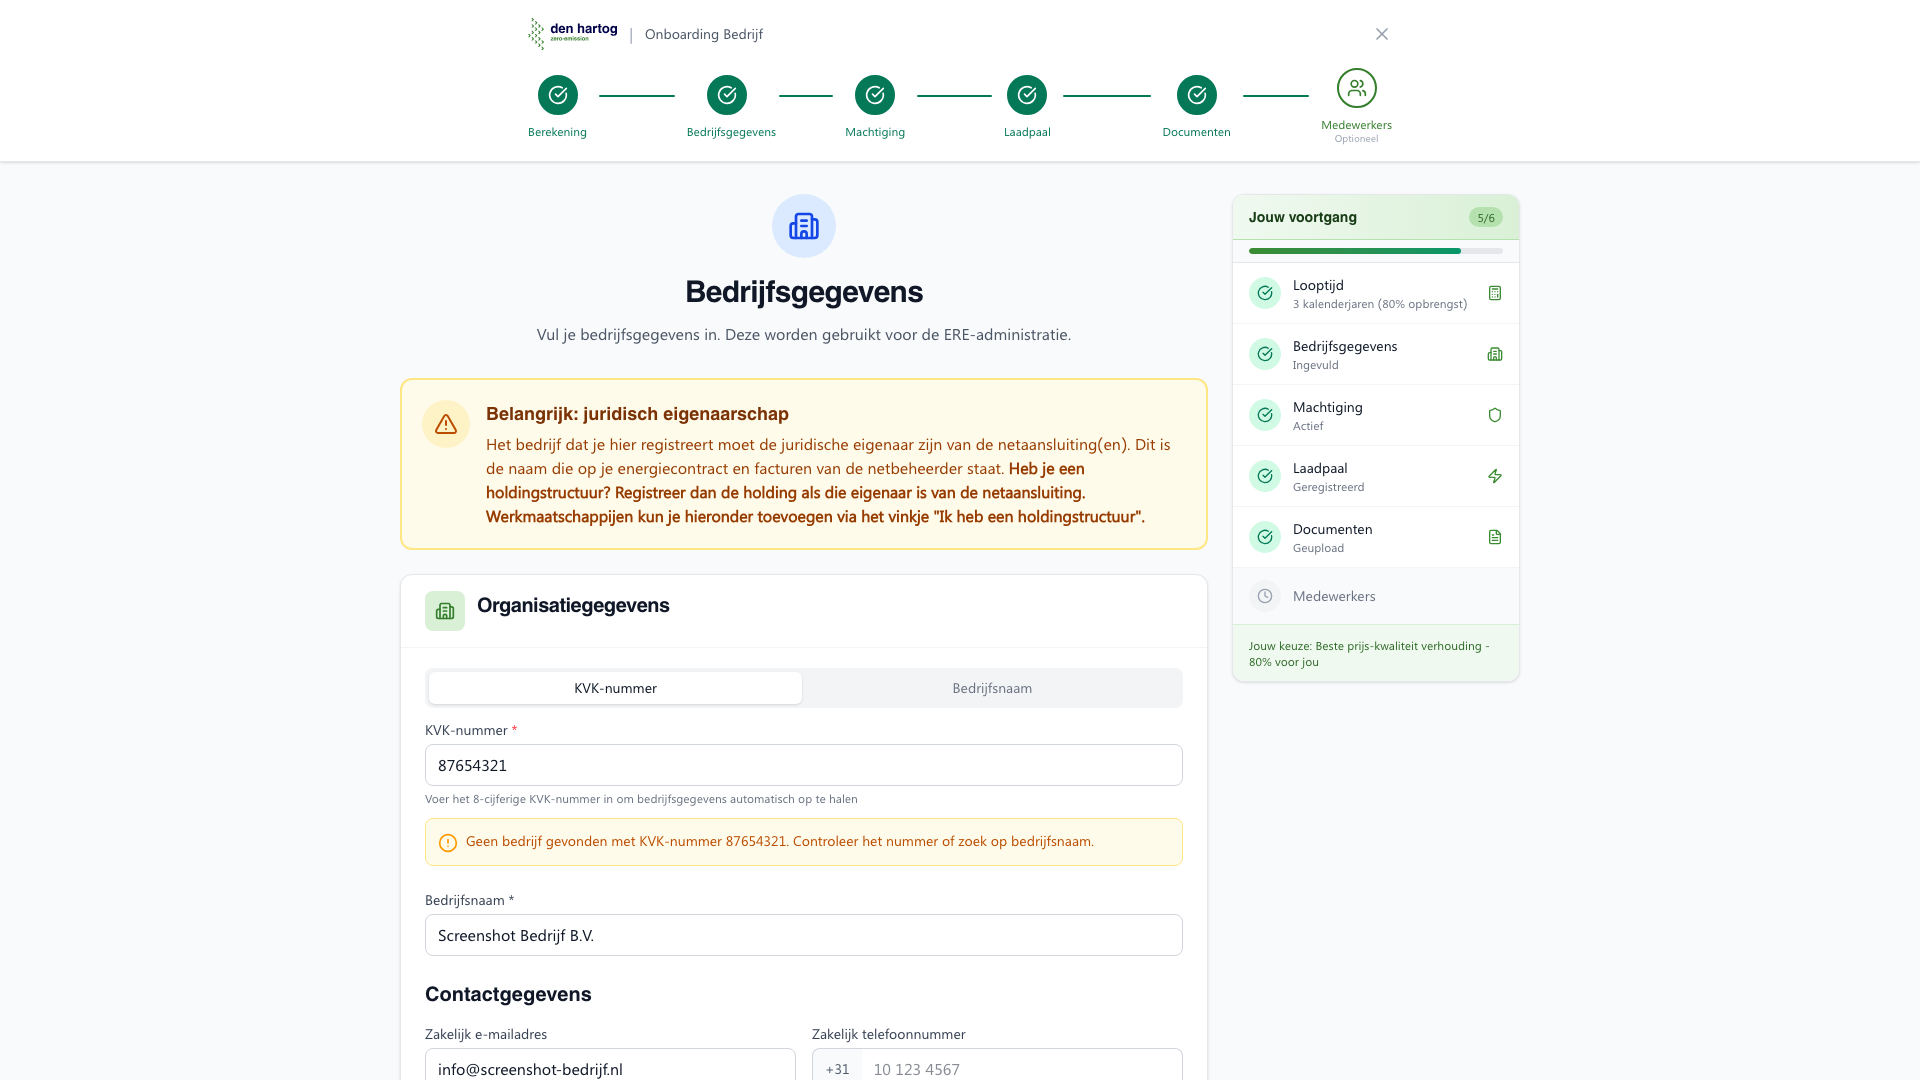
Task: Click the 8-cijferige KVK-nummer hint text
Action: pos(641,799)
